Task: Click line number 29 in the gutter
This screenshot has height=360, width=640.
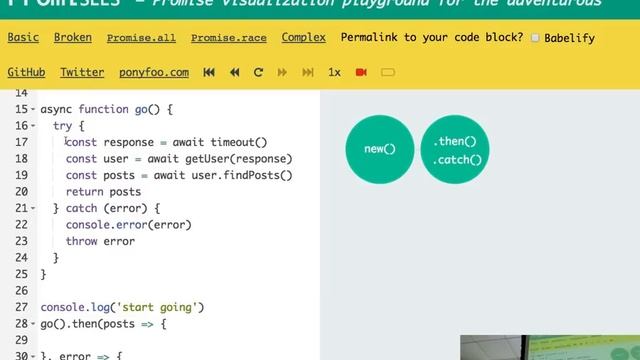Action: point(21,340)
